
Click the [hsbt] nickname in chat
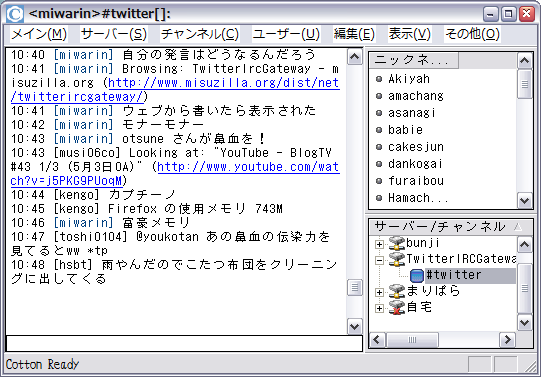pos(73,265)
